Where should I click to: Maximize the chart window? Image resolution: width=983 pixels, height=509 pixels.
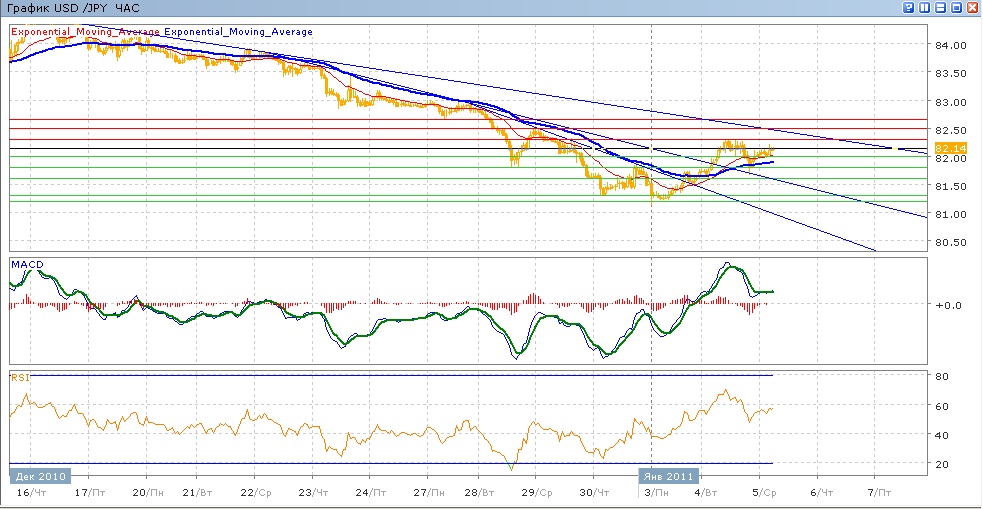click(957, 7)
